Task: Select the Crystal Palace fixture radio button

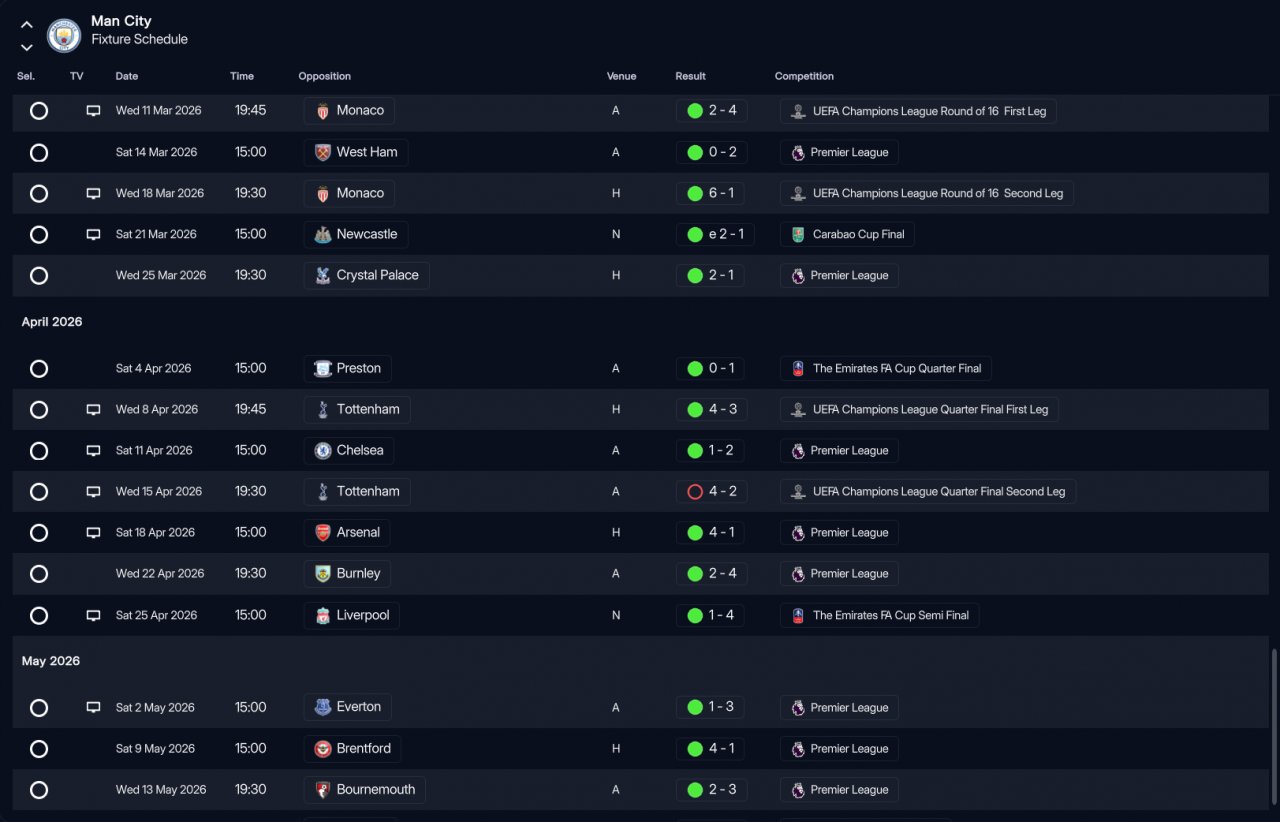Action: coord(39,276)
